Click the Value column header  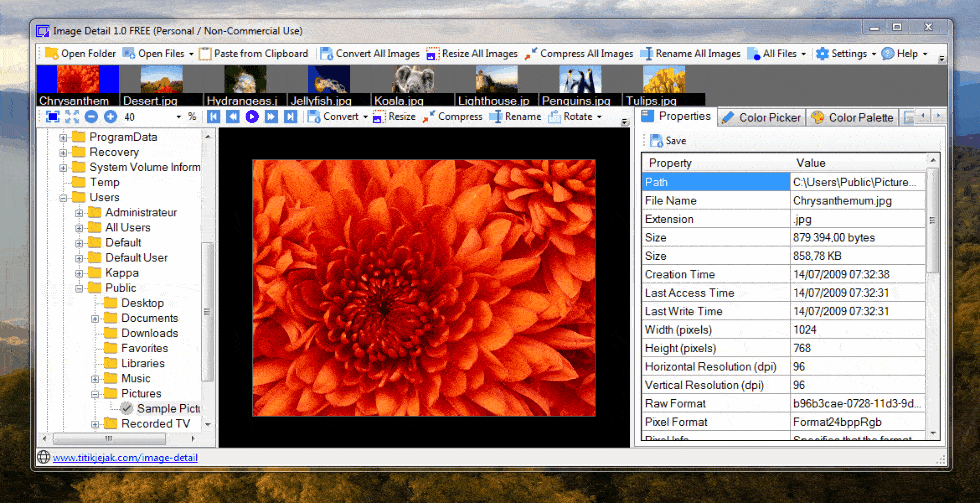point(858,163)
